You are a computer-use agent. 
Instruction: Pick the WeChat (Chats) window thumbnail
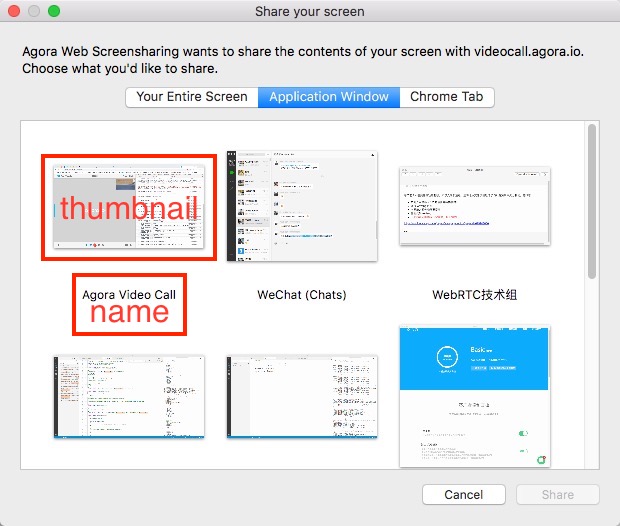[x=302, y=206]
